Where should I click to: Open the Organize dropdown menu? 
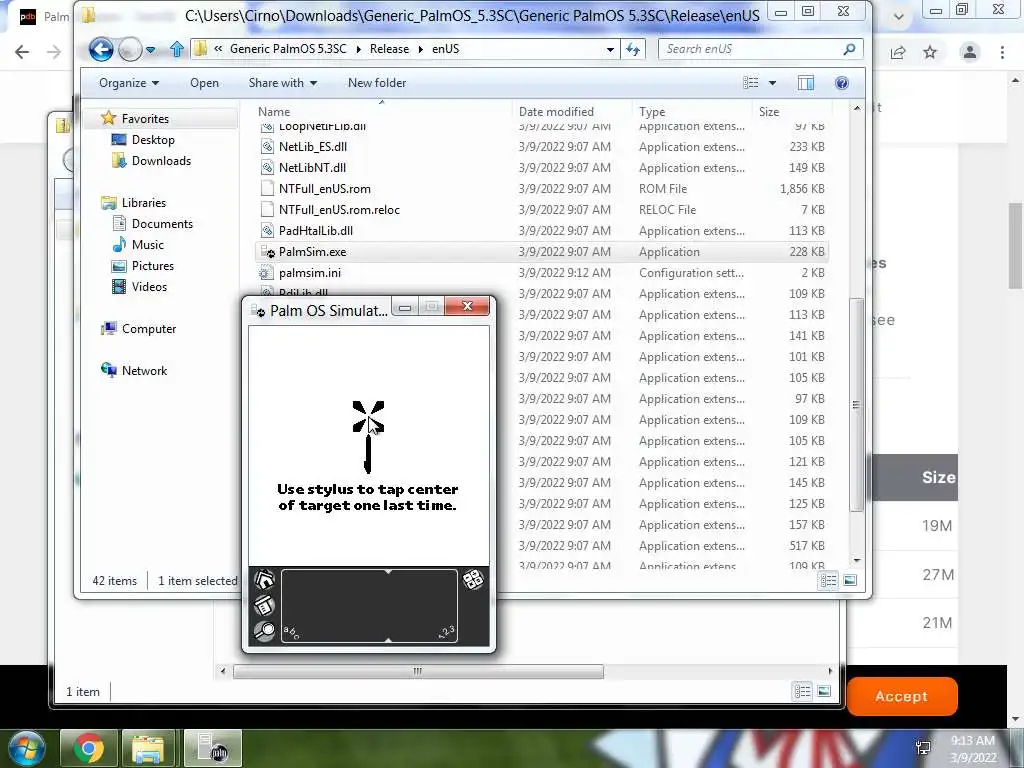pyautogui.click(x=129, y=83)
